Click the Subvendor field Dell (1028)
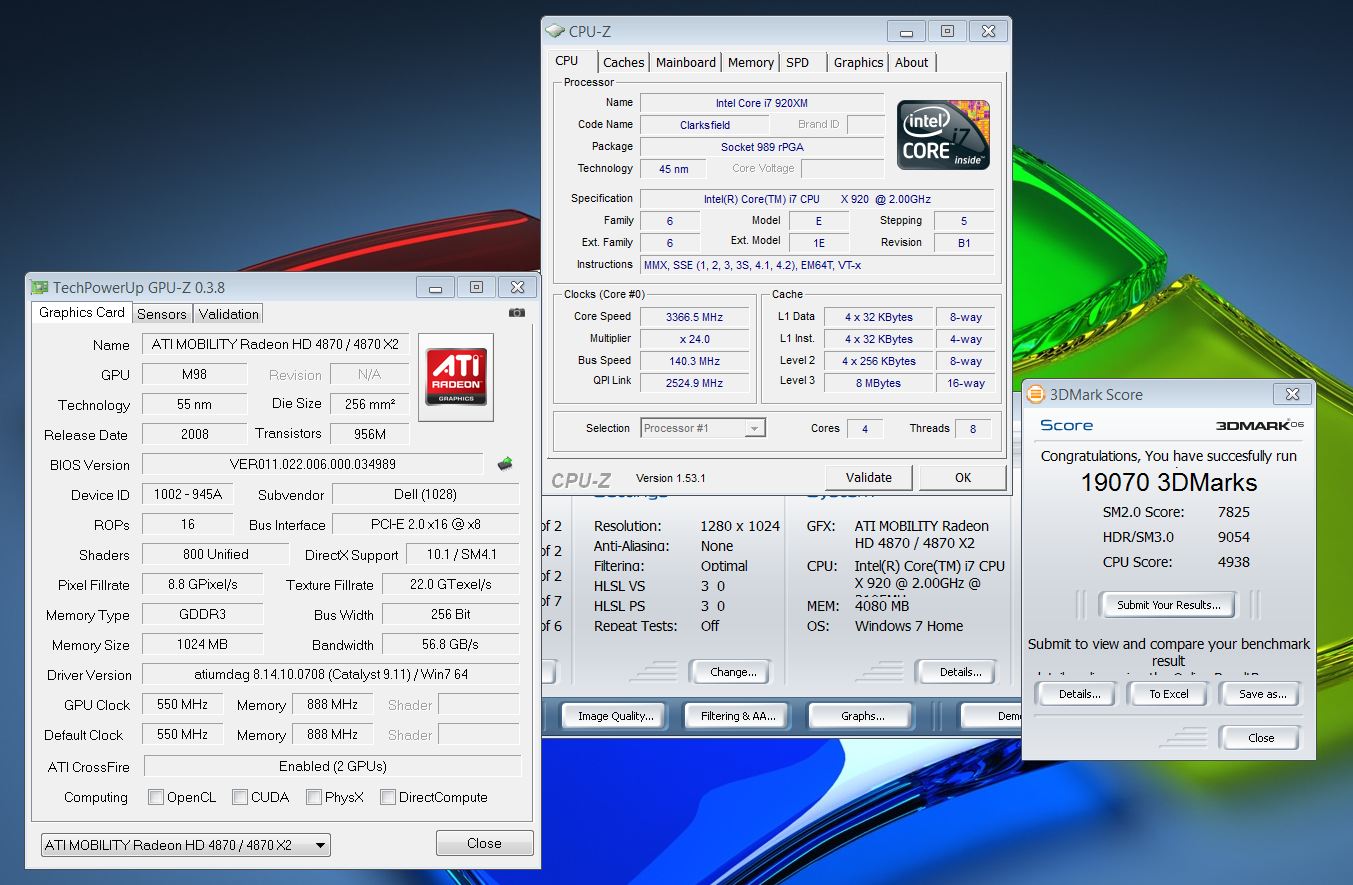Screen dimensions: 1353x885 coord(425,495)
